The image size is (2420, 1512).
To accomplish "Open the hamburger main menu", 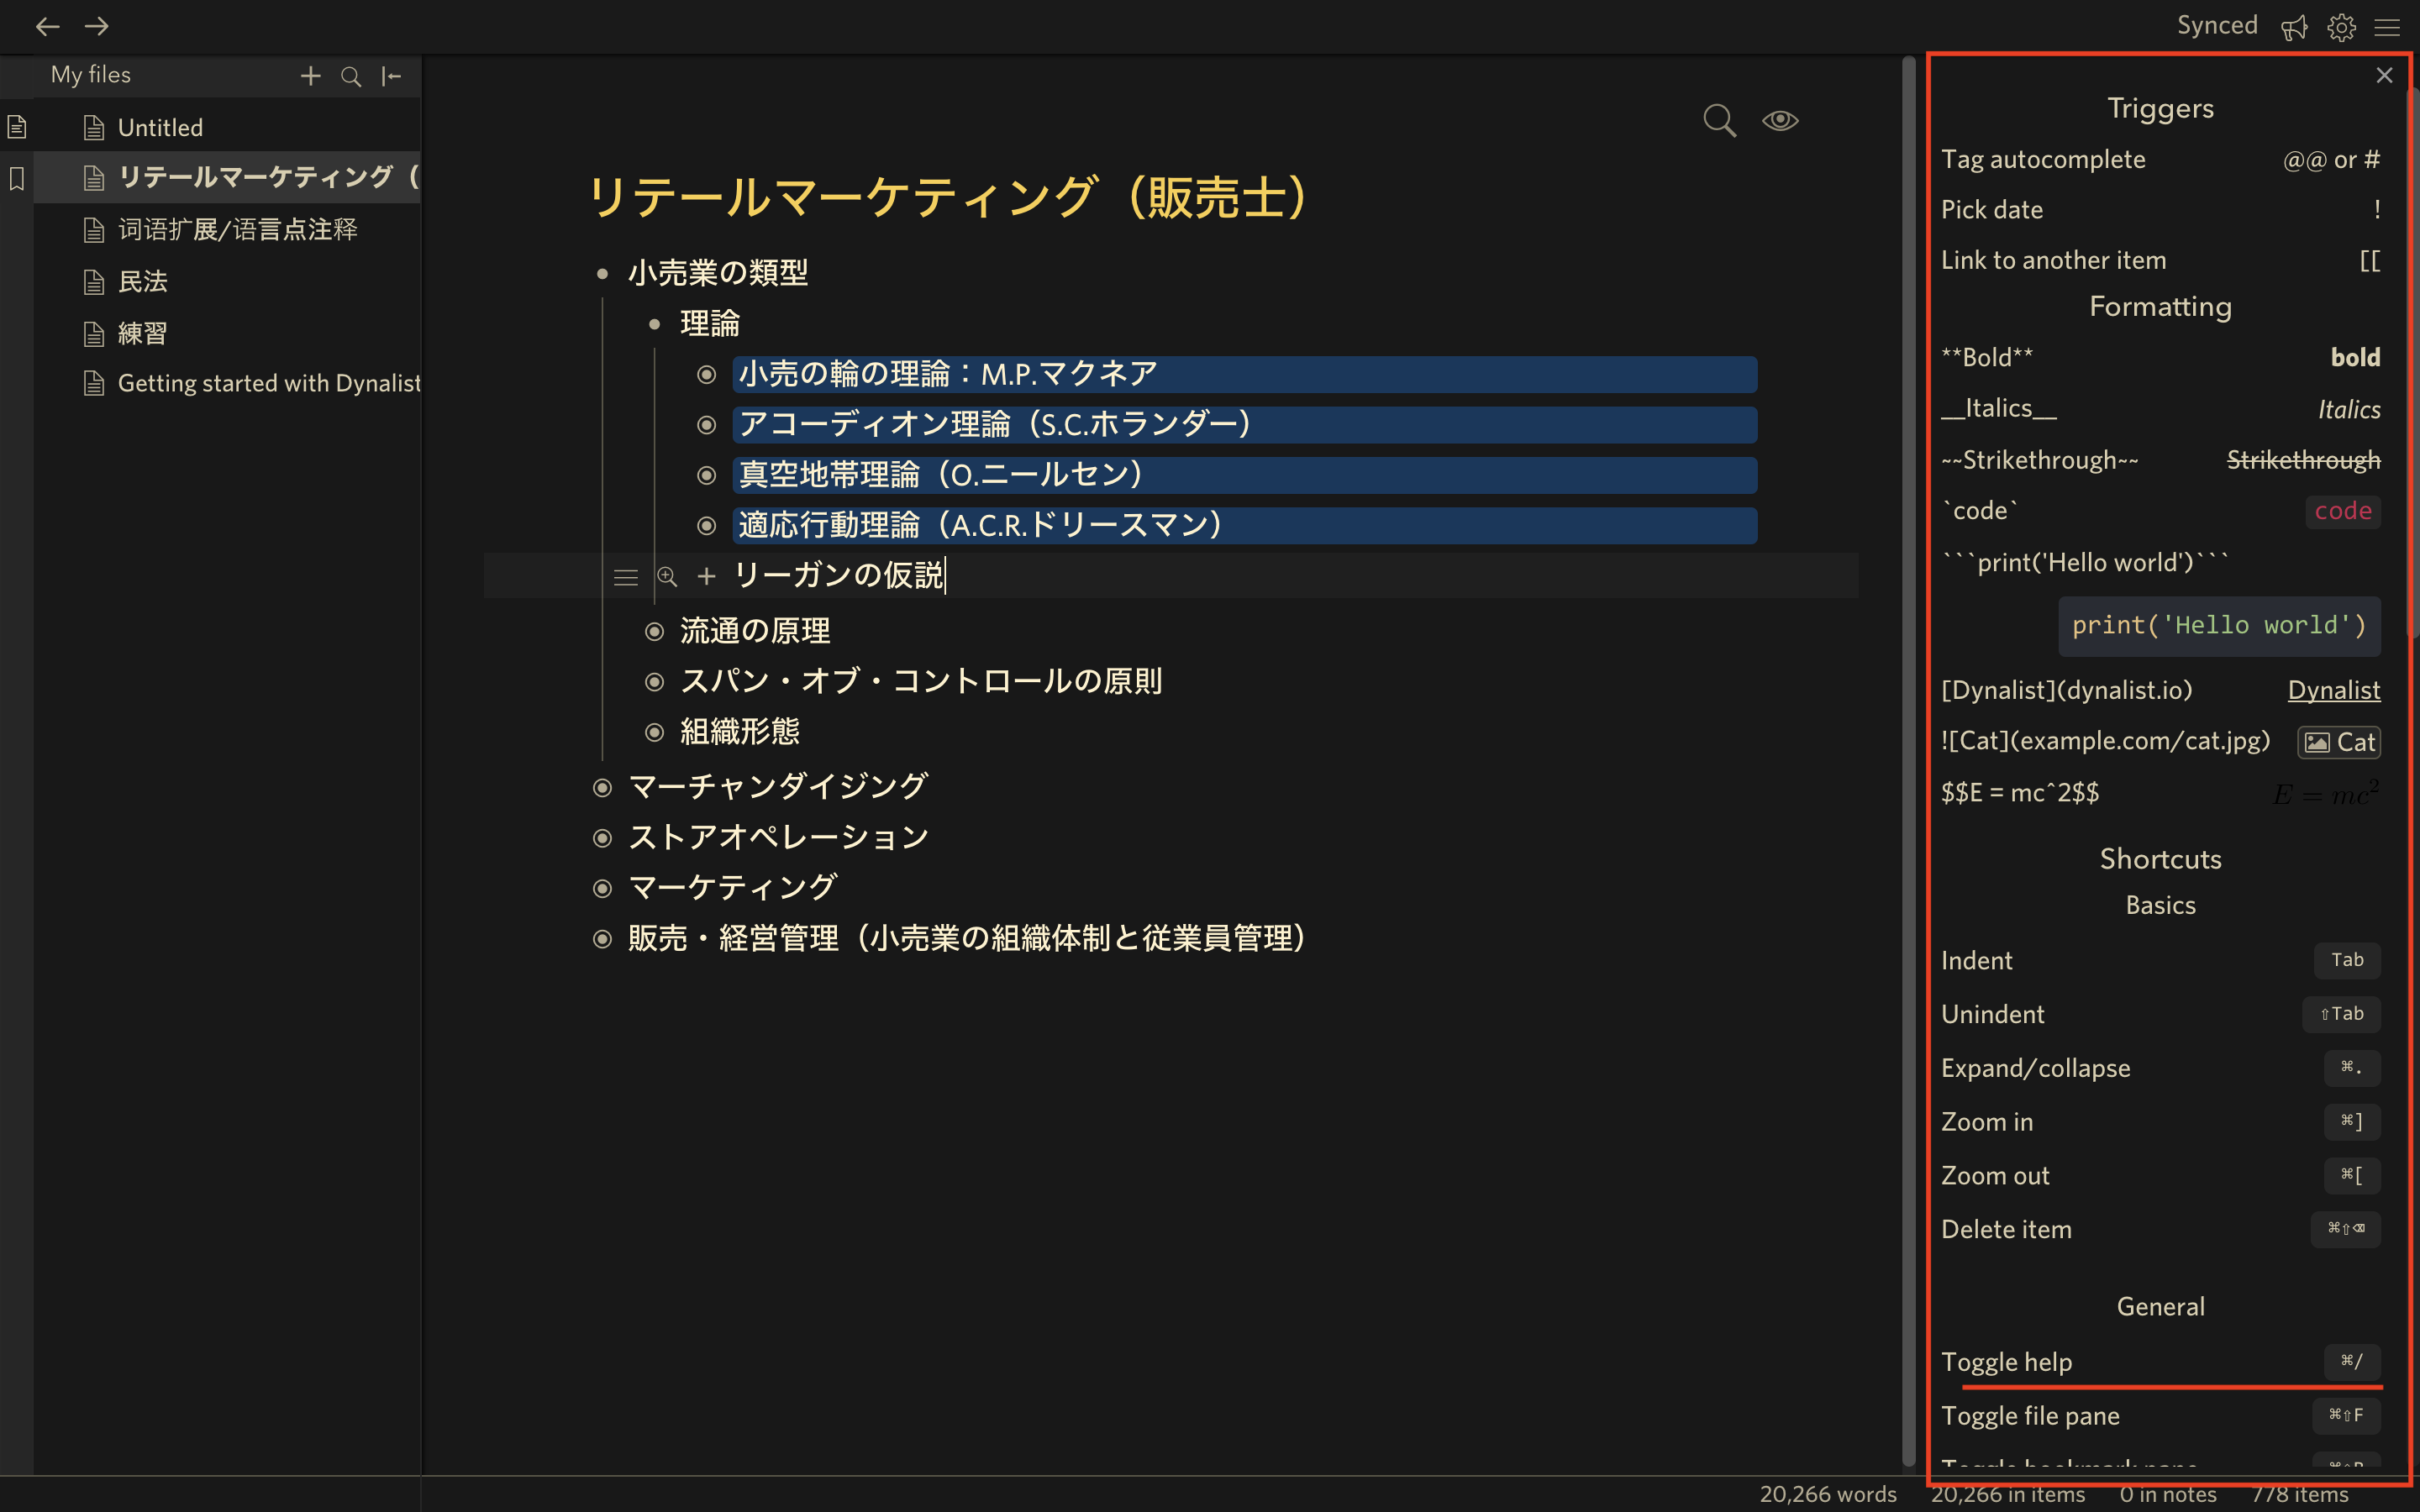I will coord(2387,27).
